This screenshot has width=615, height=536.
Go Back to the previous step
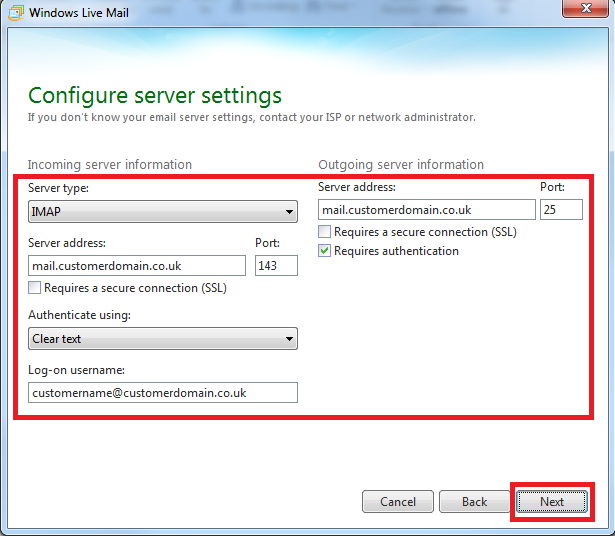474,502
